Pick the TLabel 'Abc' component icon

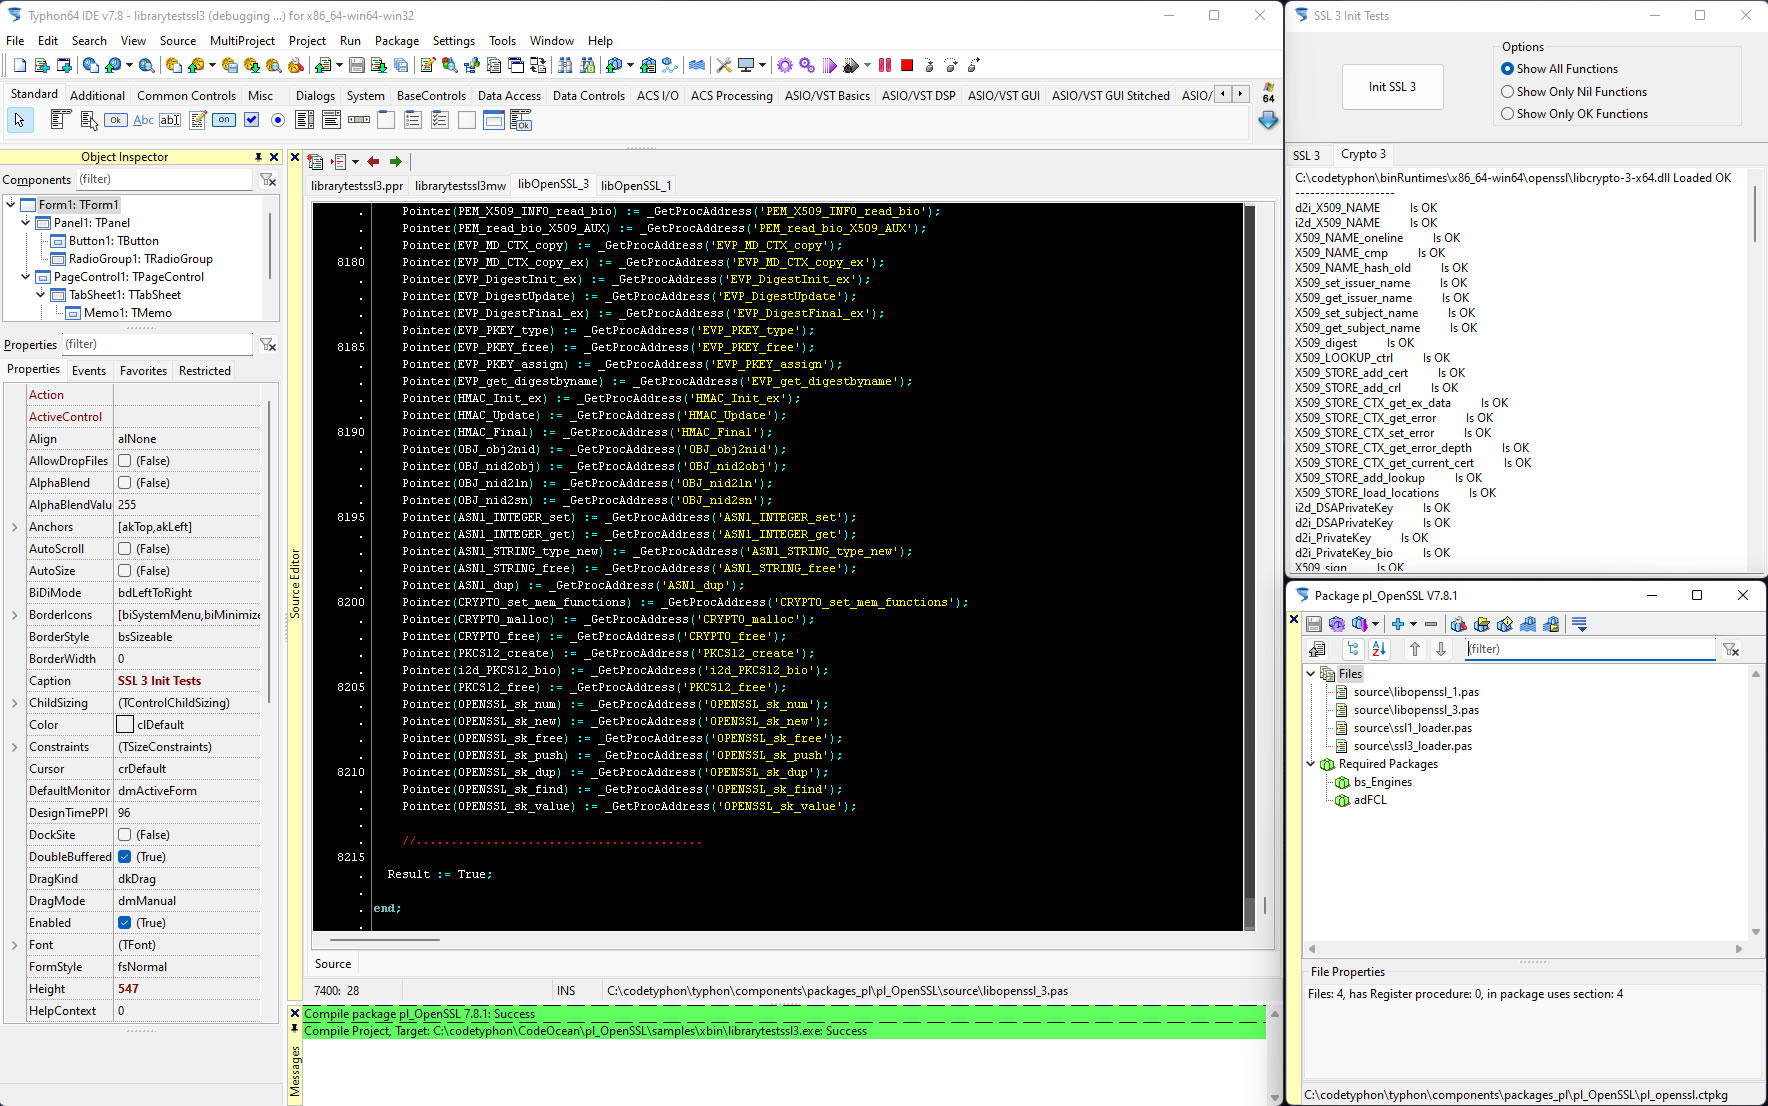(x=143, y=120)
